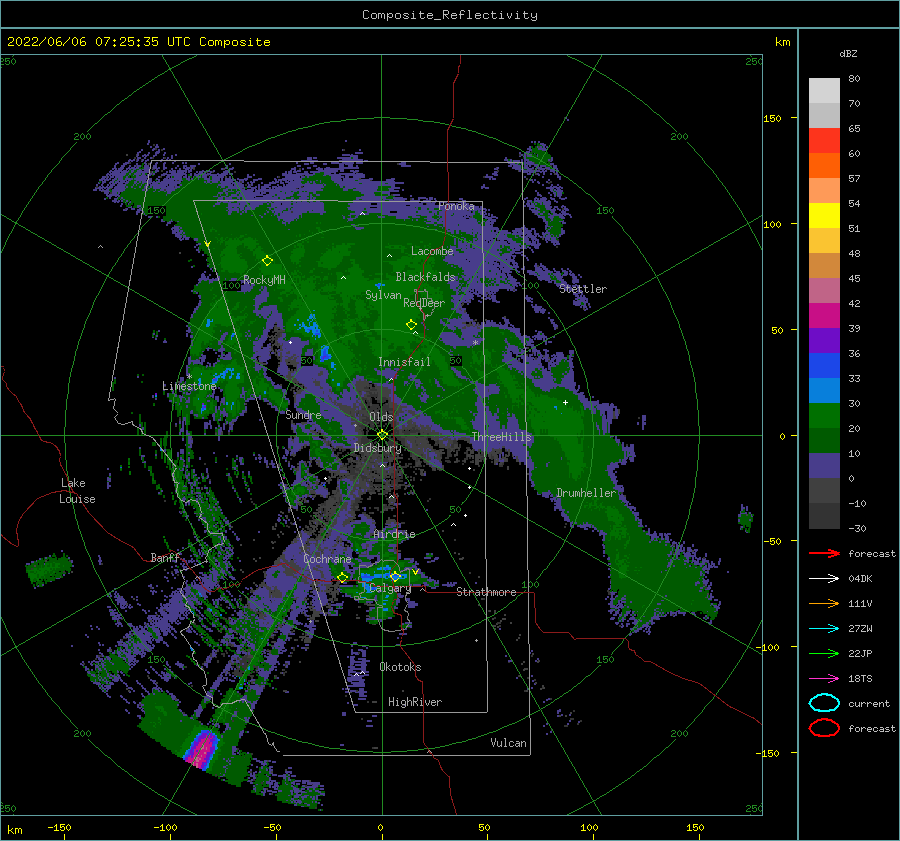
Task: Click the ThreeHills town label
Action: [x=502, y=437]
